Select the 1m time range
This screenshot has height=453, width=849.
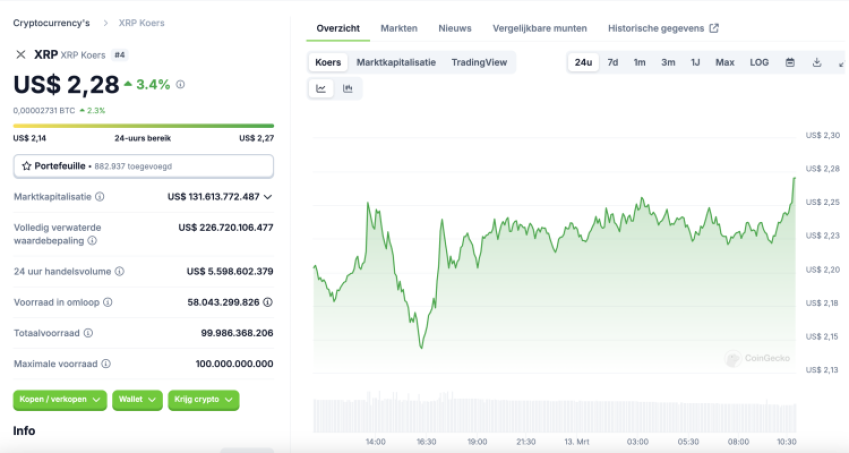(639, 63)
